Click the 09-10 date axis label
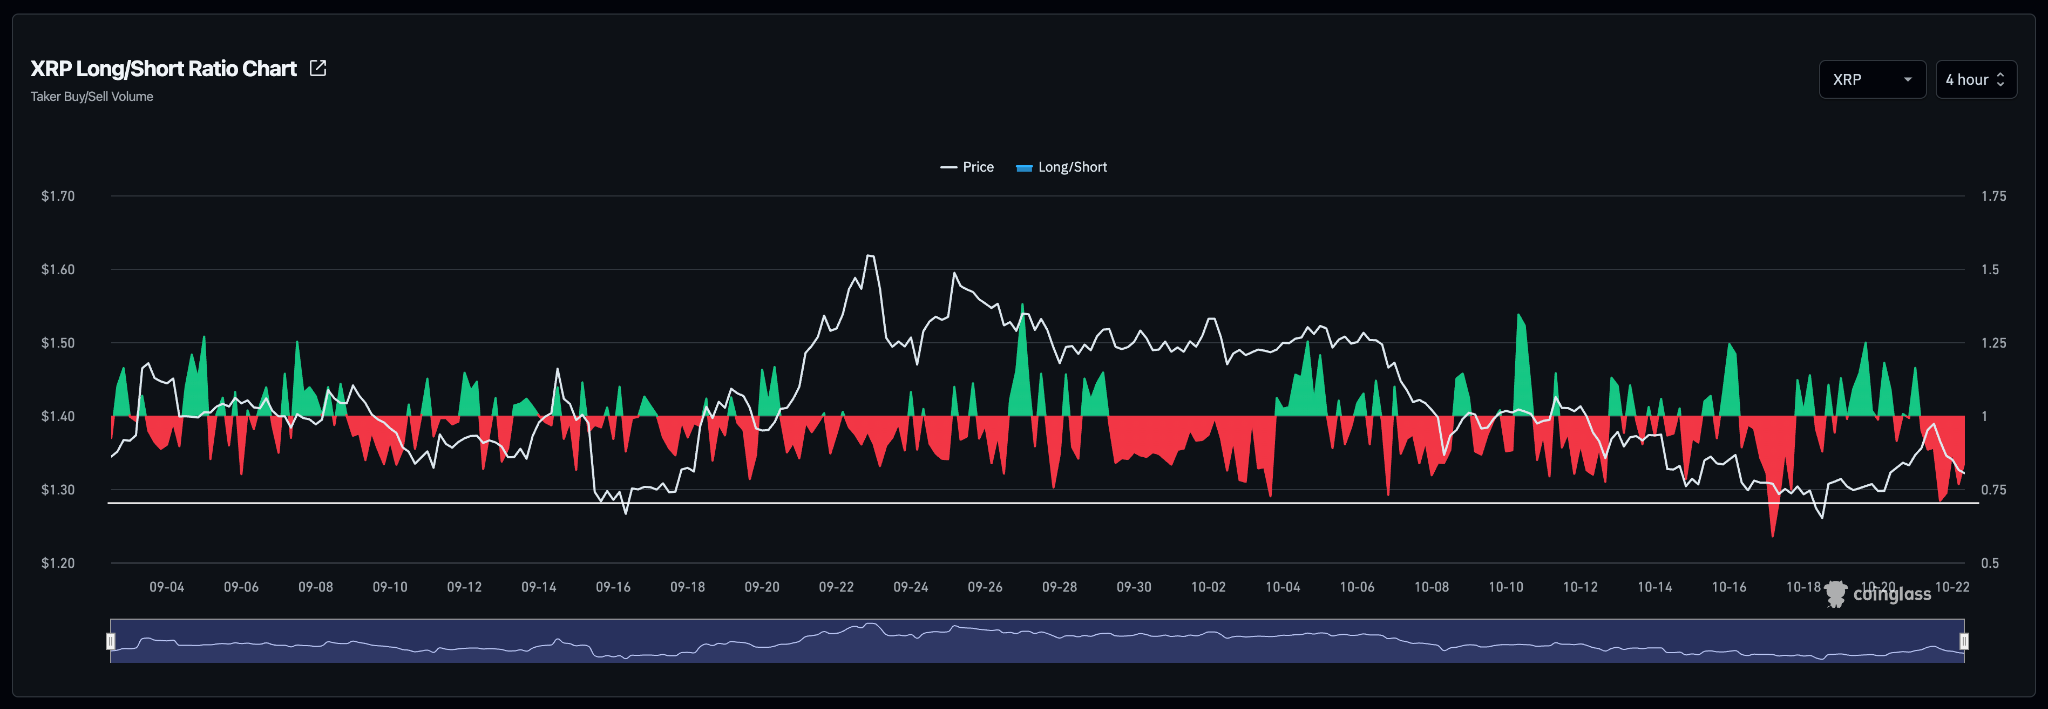This screenshot has height=709, width=2048. coord(390,587)
